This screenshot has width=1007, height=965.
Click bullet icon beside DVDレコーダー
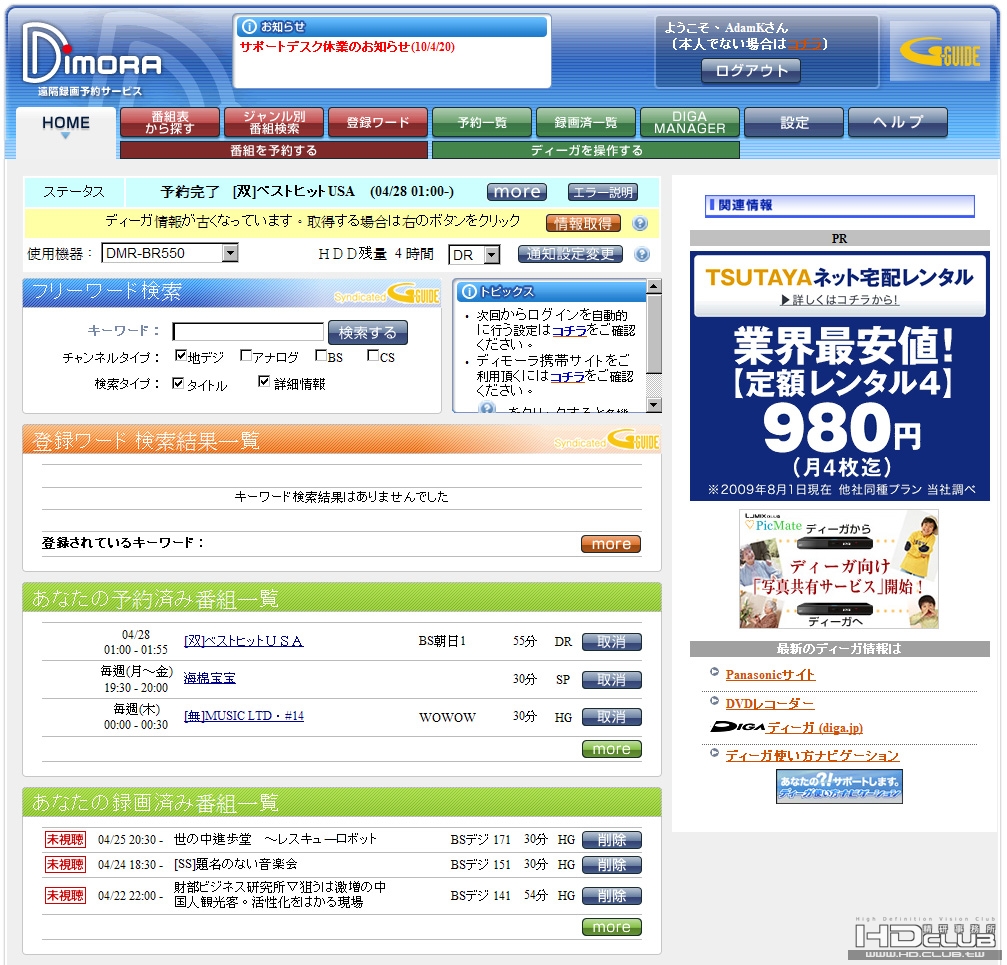coord(714,700)
